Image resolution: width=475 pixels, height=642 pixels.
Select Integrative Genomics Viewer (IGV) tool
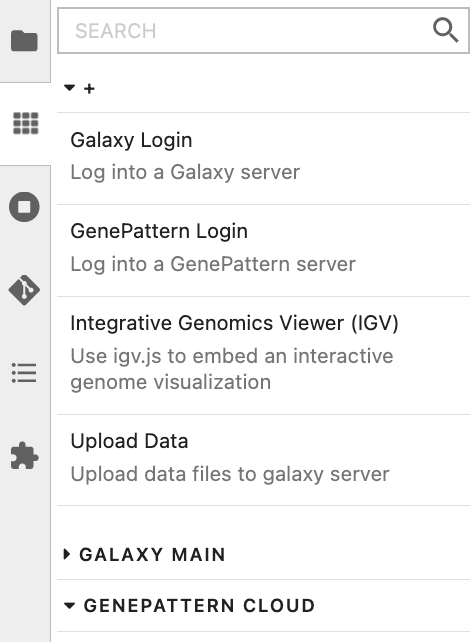263,355
